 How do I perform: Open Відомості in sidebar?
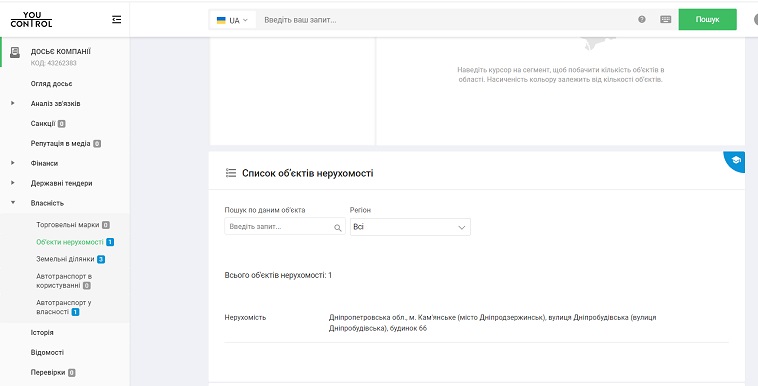[x=47, y=353]
